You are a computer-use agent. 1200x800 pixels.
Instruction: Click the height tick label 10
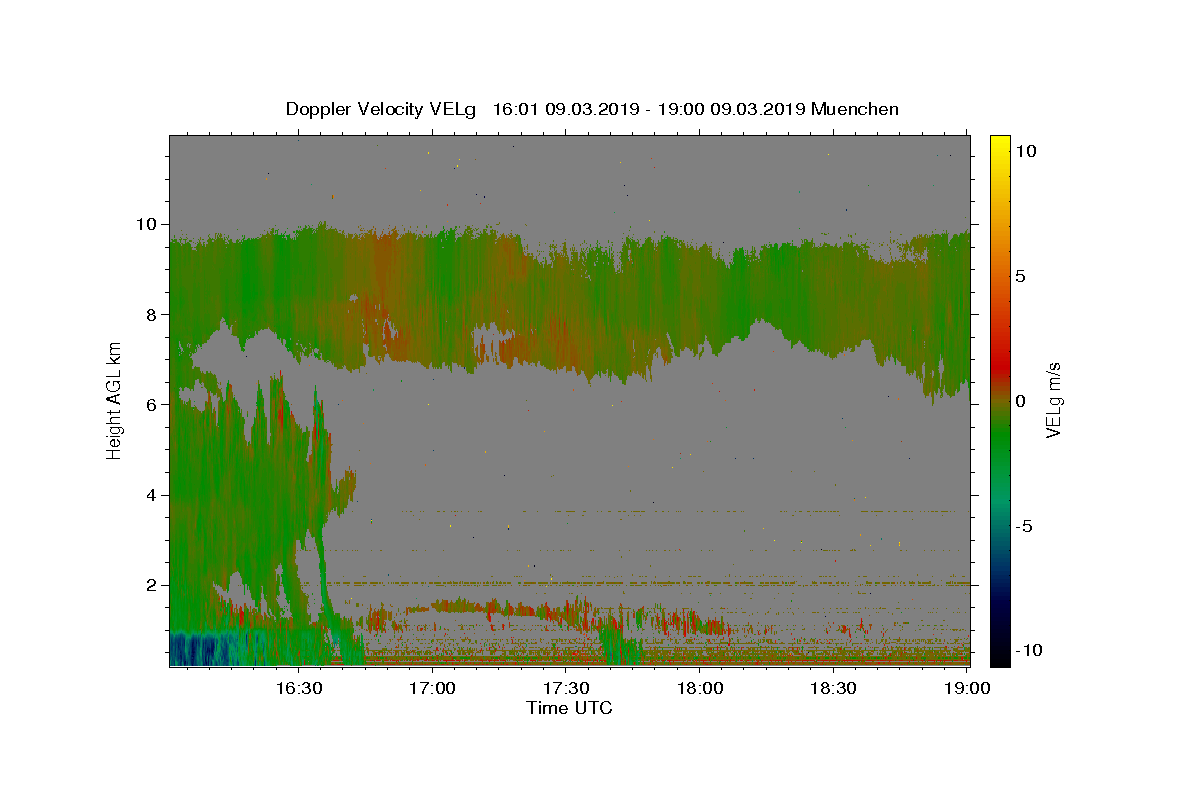(x=147, y=224)
